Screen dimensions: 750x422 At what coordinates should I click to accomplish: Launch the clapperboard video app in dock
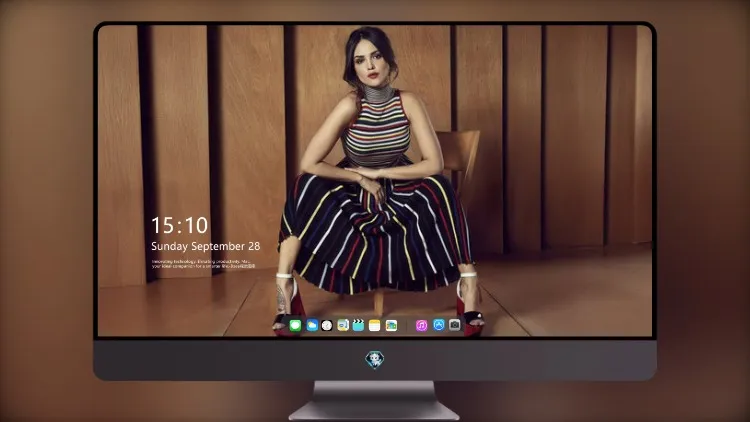[x=358, y=325]
